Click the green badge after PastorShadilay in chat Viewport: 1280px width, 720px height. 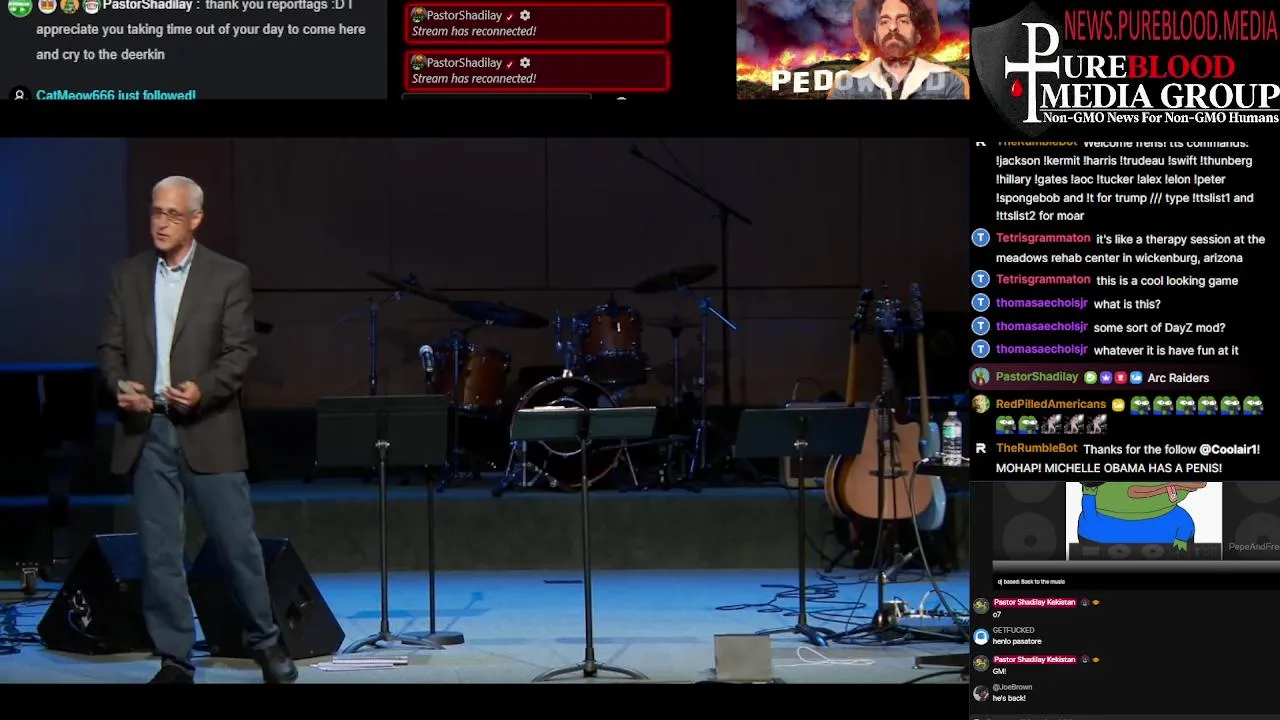[x=1091, y=378]
